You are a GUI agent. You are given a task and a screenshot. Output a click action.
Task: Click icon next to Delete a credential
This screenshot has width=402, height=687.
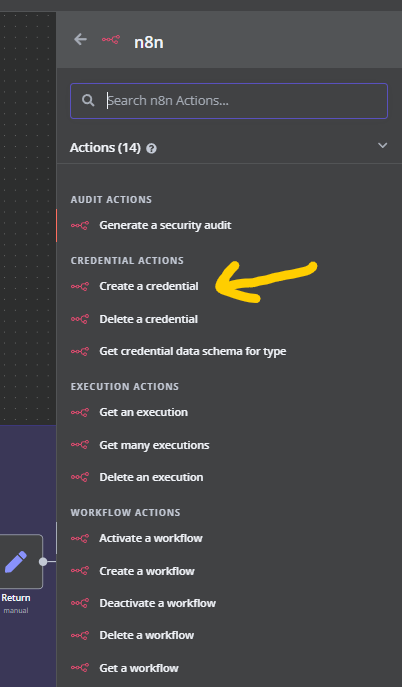pos(80,319)
